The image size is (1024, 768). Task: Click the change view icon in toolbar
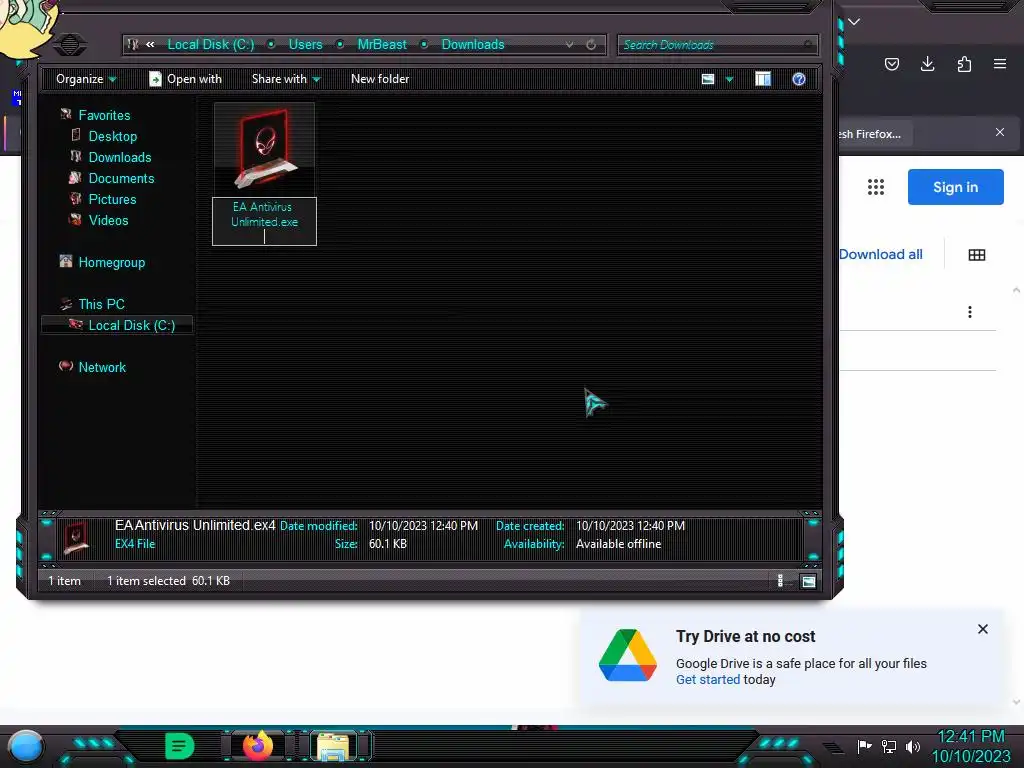click(708, 79)
